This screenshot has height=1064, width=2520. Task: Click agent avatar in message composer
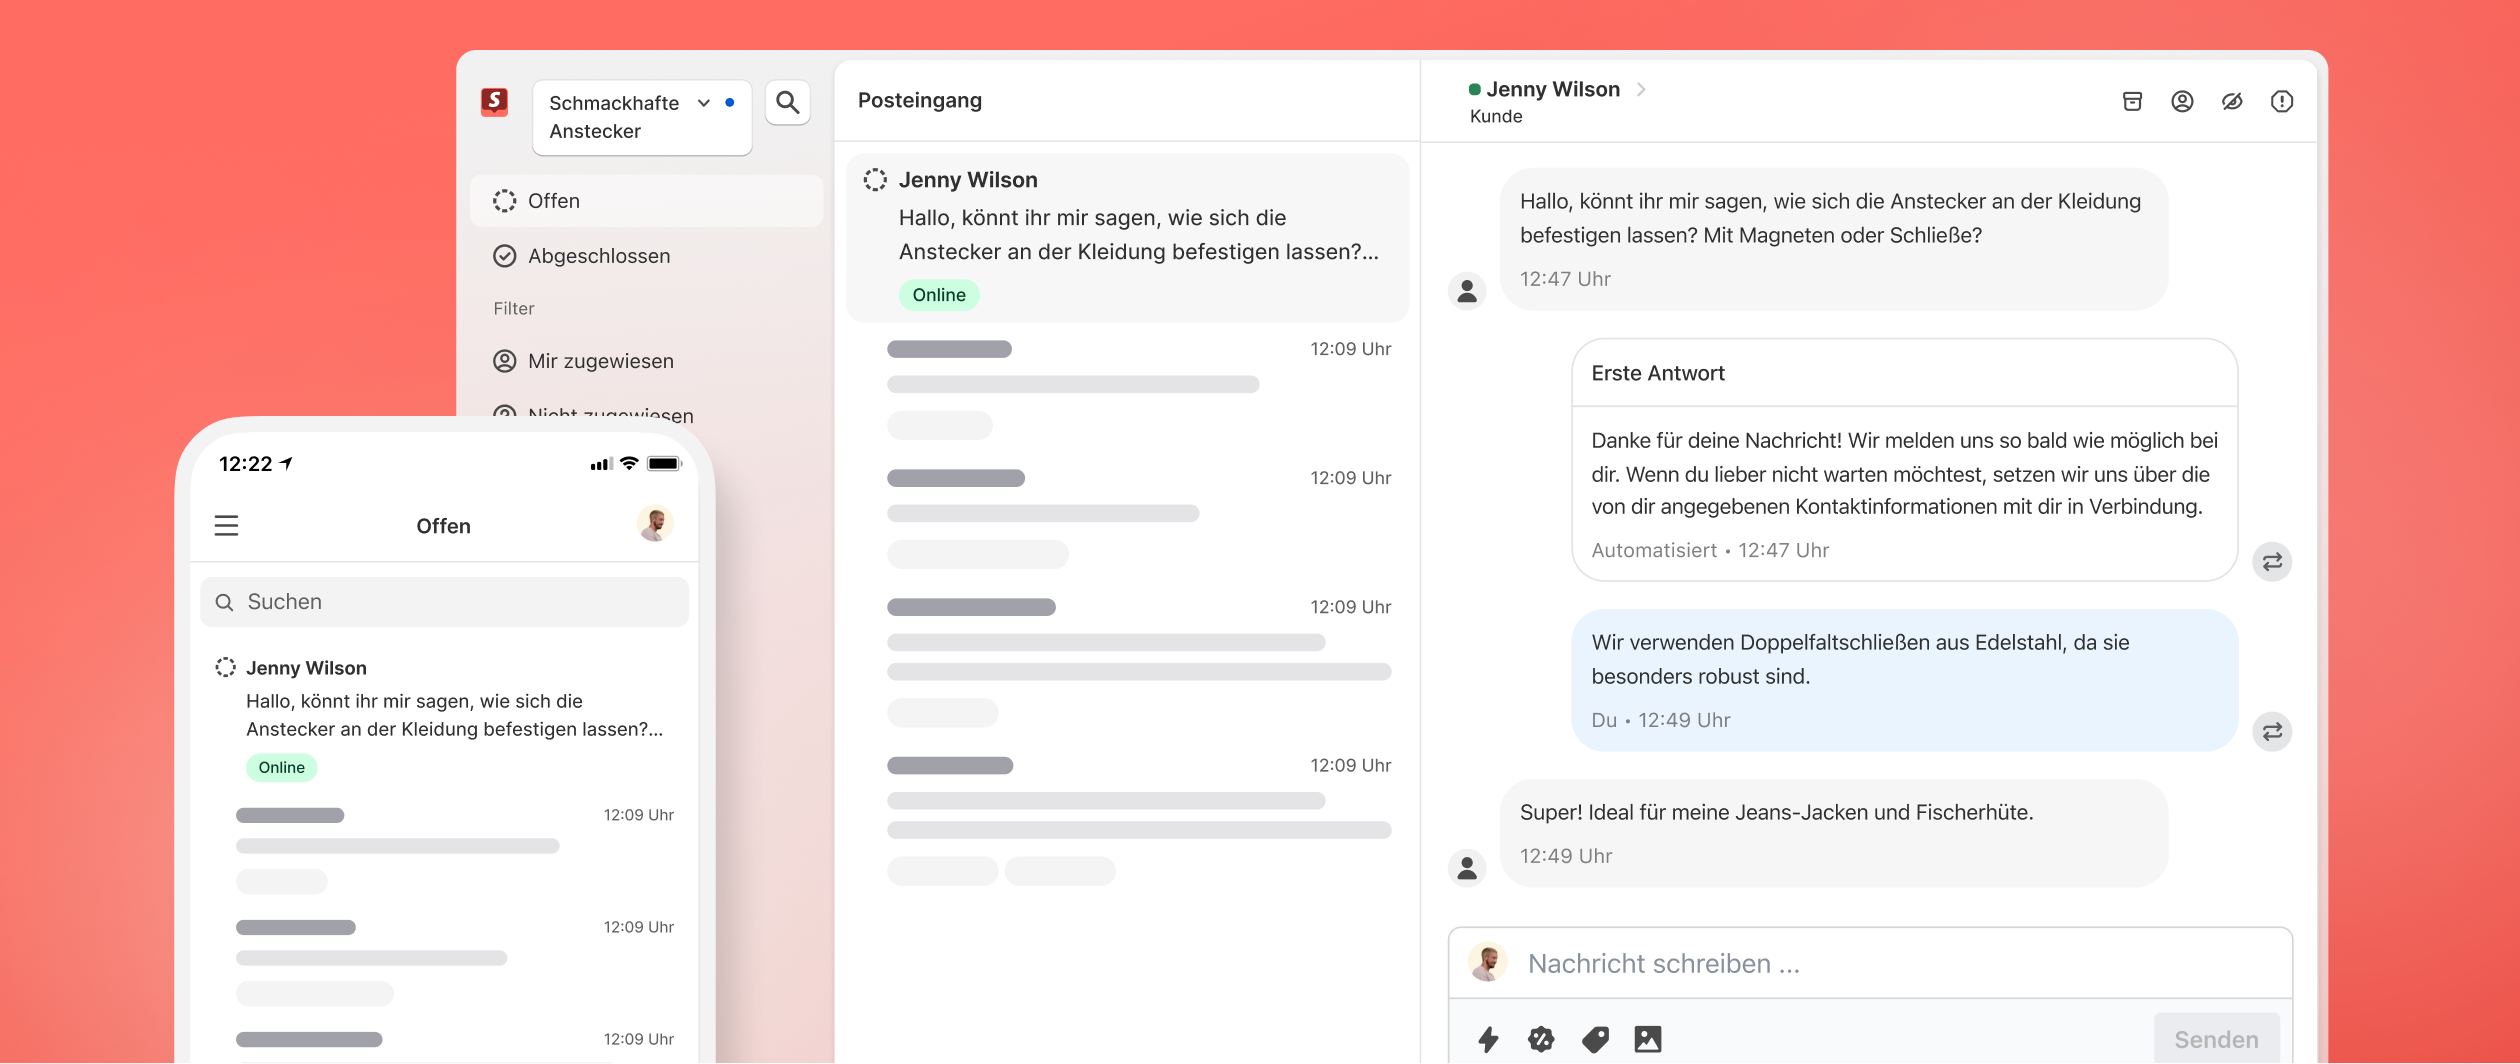(x=1488, y=962)
